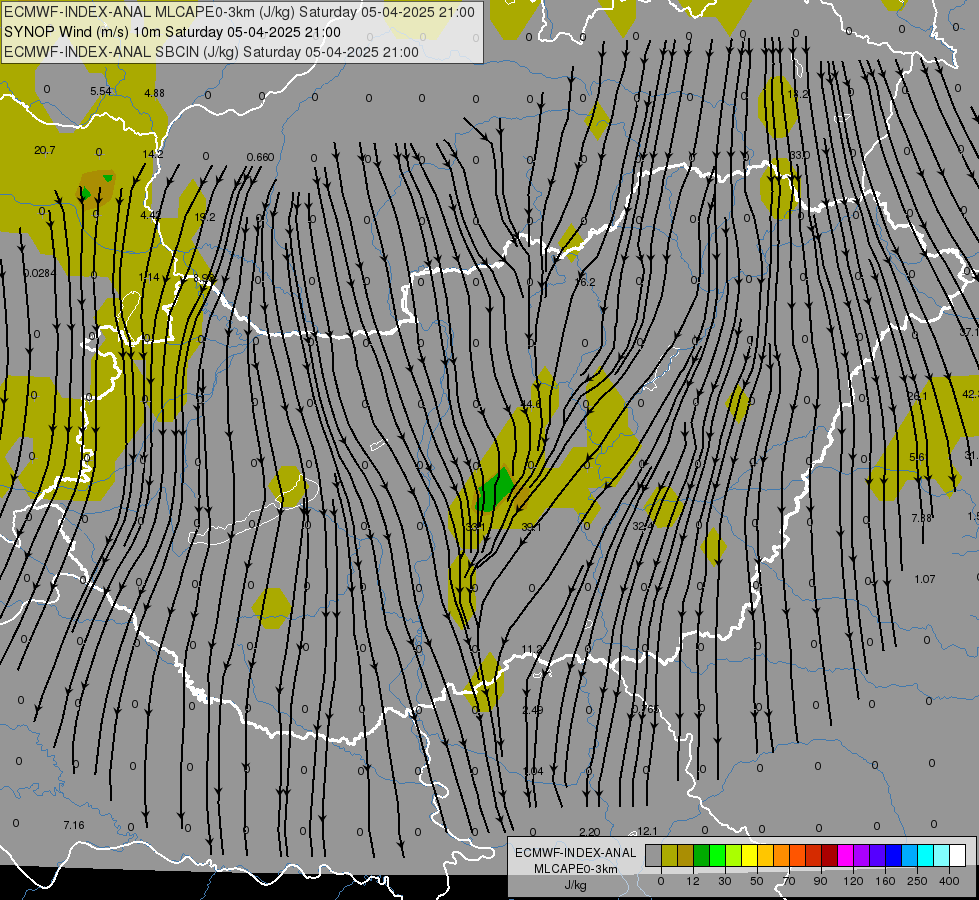Click the map value 0.0284
This screenshot has width=979, height=900.
coord(39,273)
